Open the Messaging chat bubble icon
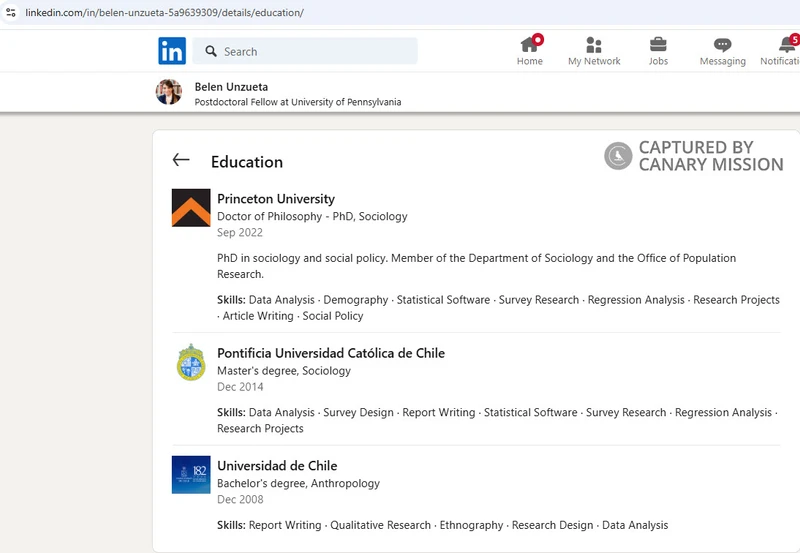 (722, 45)
